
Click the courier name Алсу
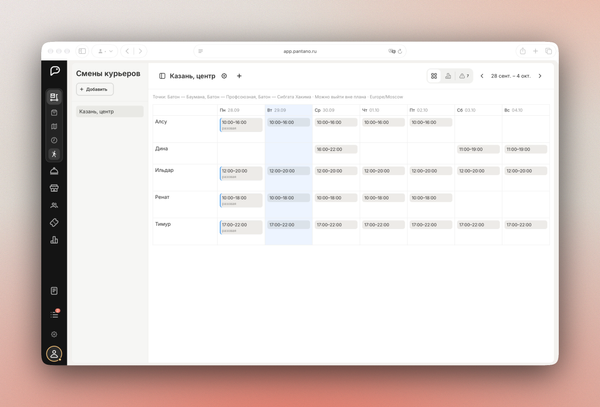[161, 122]
